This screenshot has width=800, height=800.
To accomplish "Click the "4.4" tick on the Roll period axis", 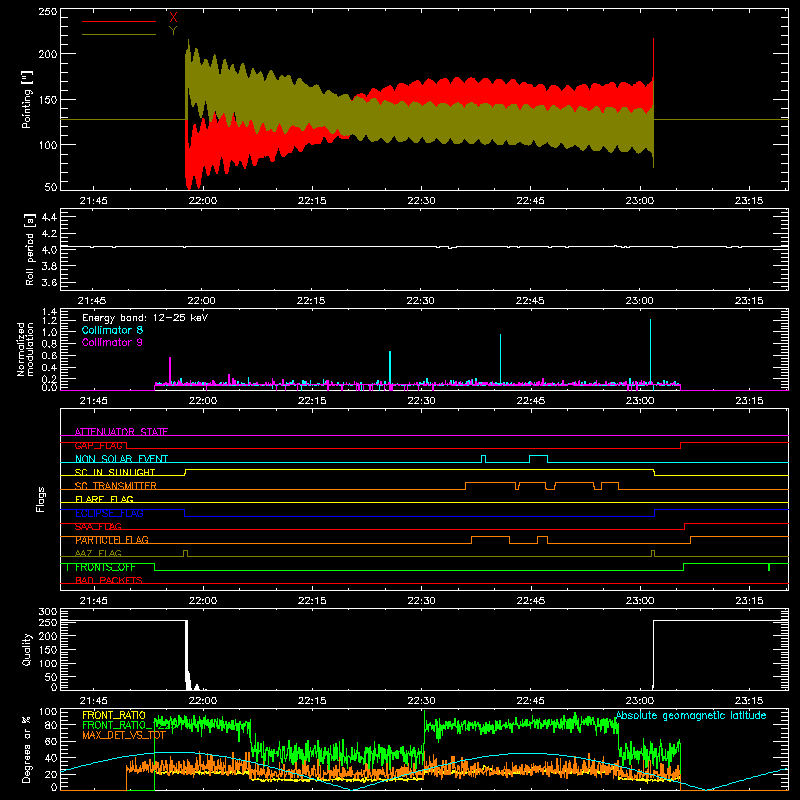I will (49, 217).
